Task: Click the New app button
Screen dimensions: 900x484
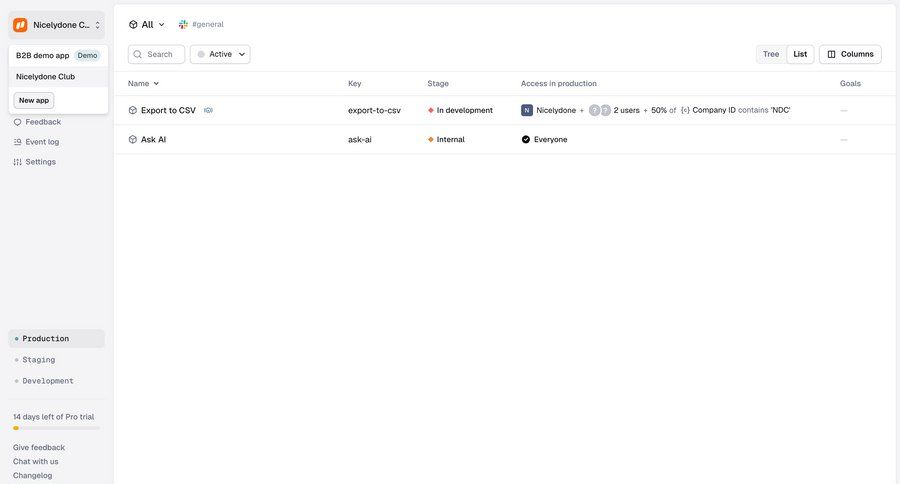Action: pos(34,100)
